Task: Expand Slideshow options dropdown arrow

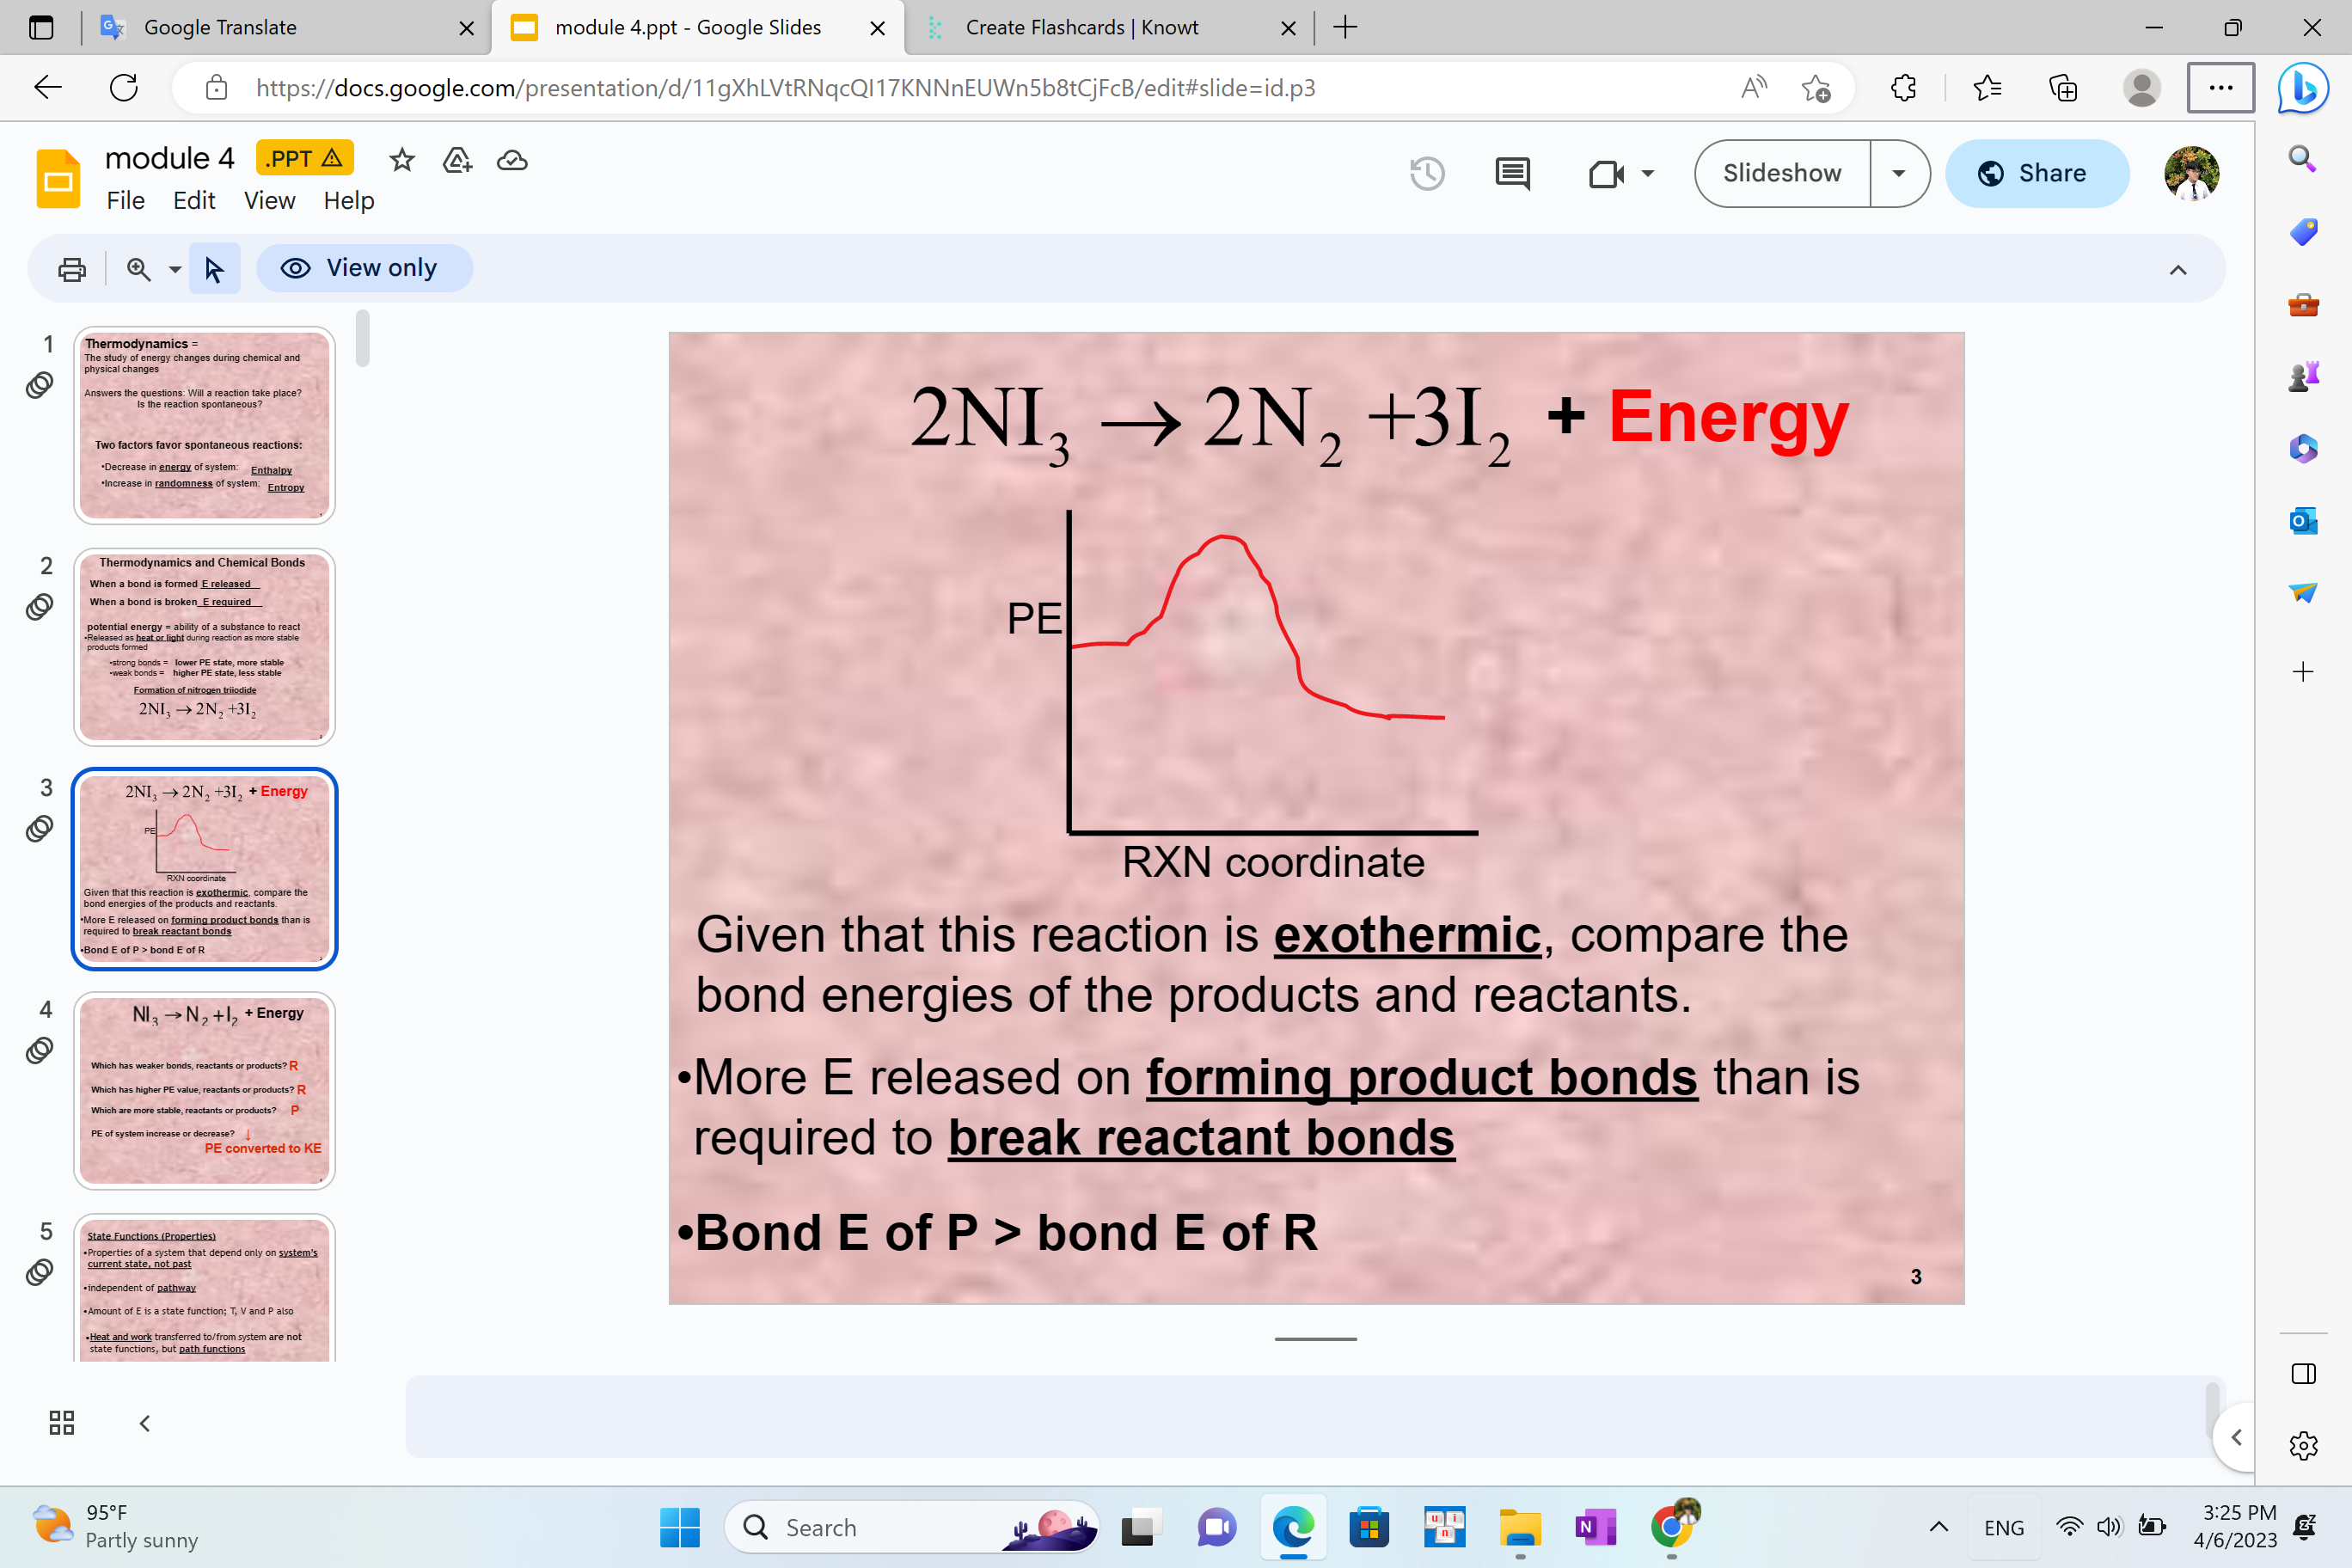Action: click(1899, 173)
